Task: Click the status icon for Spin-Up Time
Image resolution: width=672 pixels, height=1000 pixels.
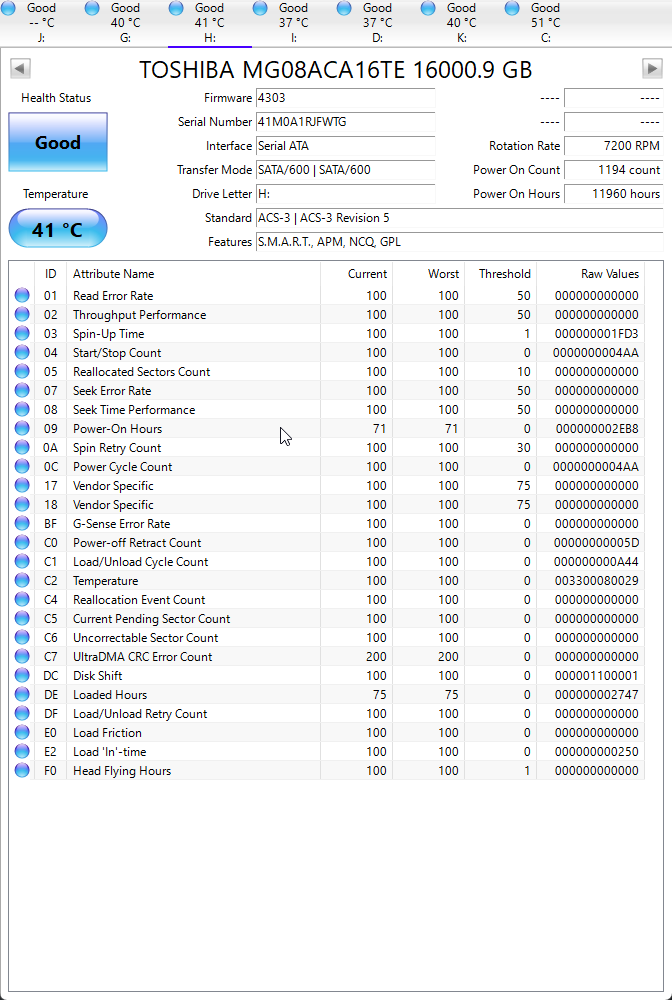Action: 22,334
